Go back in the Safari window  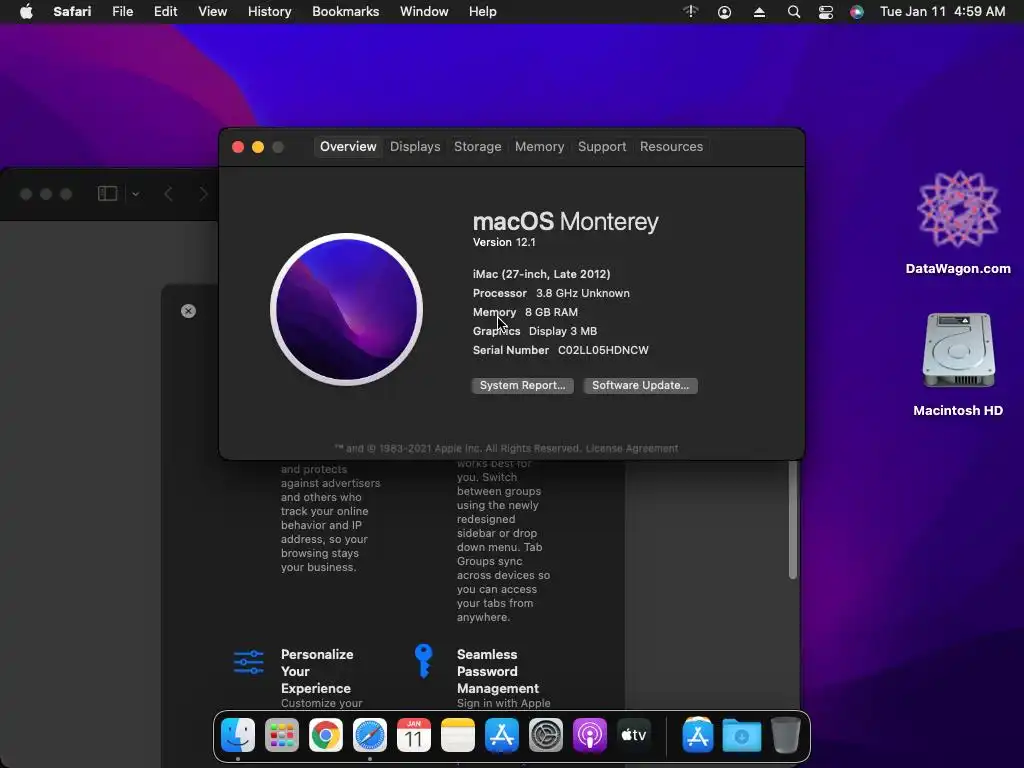(168, 194)
